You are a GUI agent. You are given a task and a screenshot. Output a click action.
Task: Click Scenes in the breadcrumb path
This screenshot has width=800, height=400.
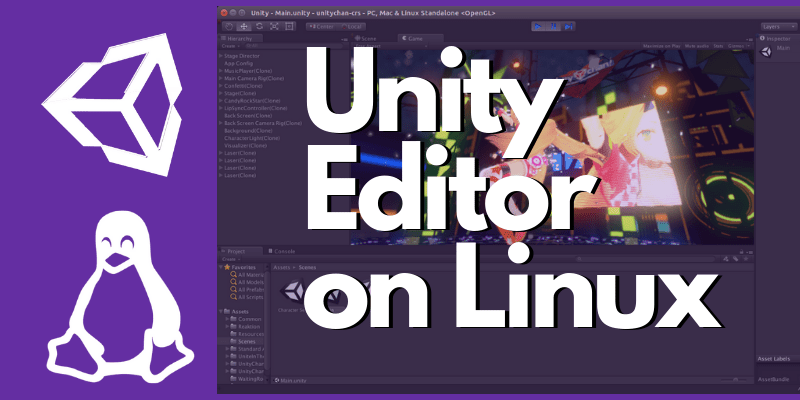(307, 267)
